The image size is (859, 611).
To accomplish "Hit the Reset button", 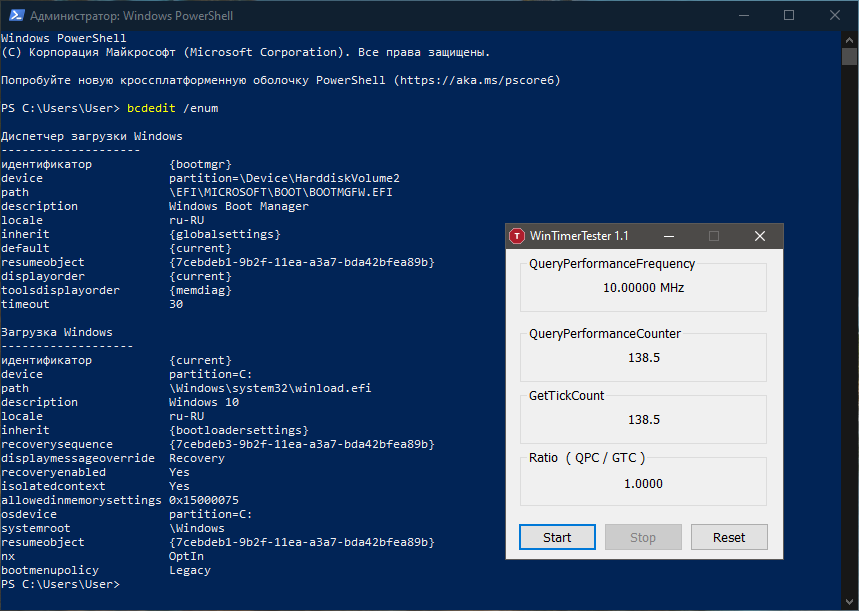I will (729, 537).
